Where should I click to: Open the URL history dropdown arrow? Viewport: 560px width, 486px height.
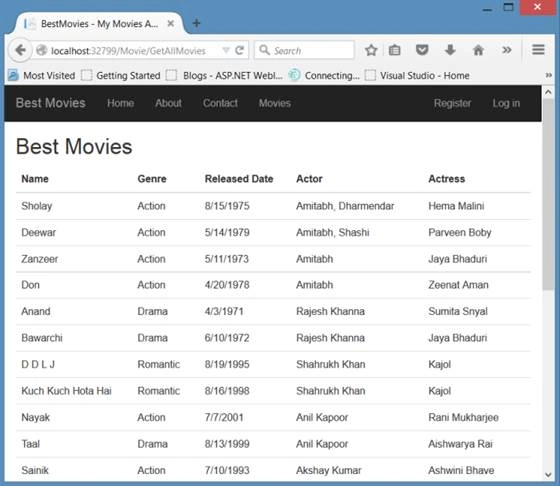pos(226,50)
